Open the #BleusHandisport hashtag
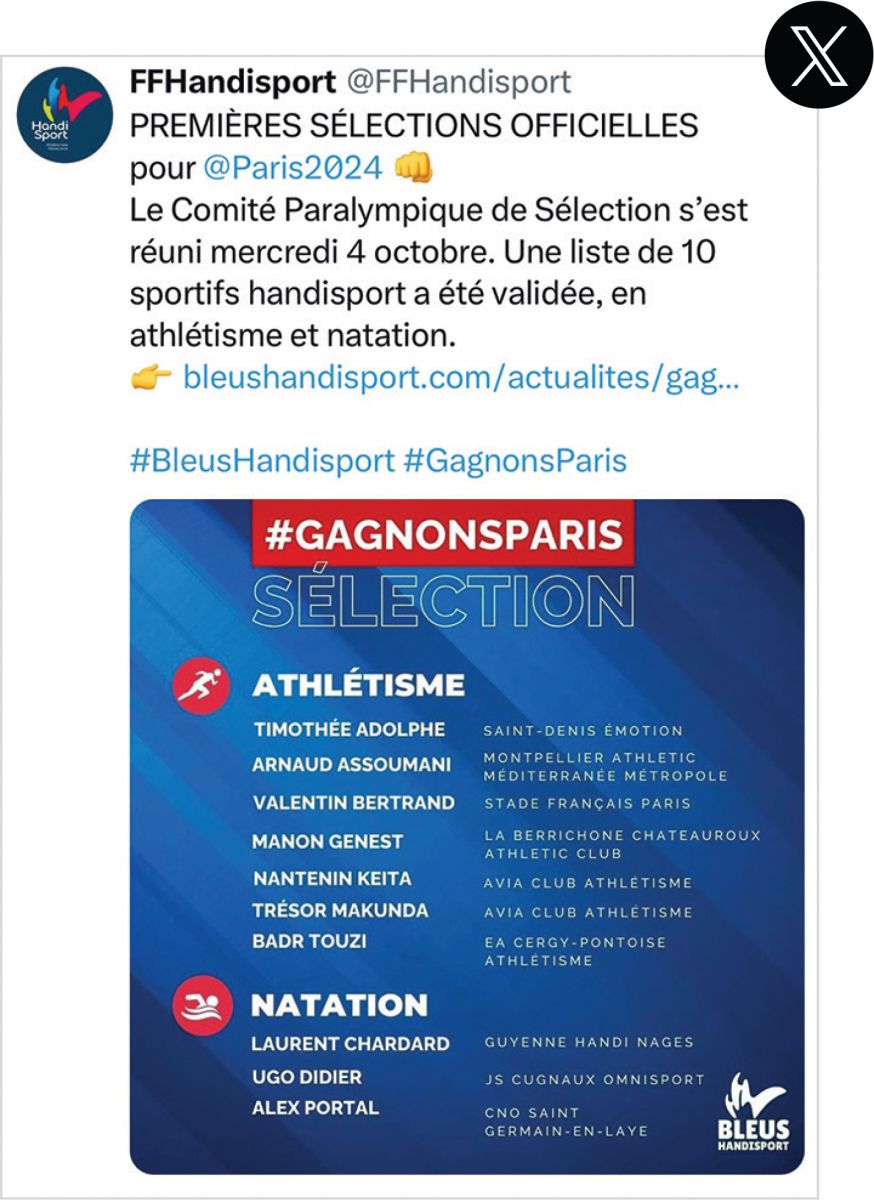This screenshot has height=1200, width=874. point(262,461)
